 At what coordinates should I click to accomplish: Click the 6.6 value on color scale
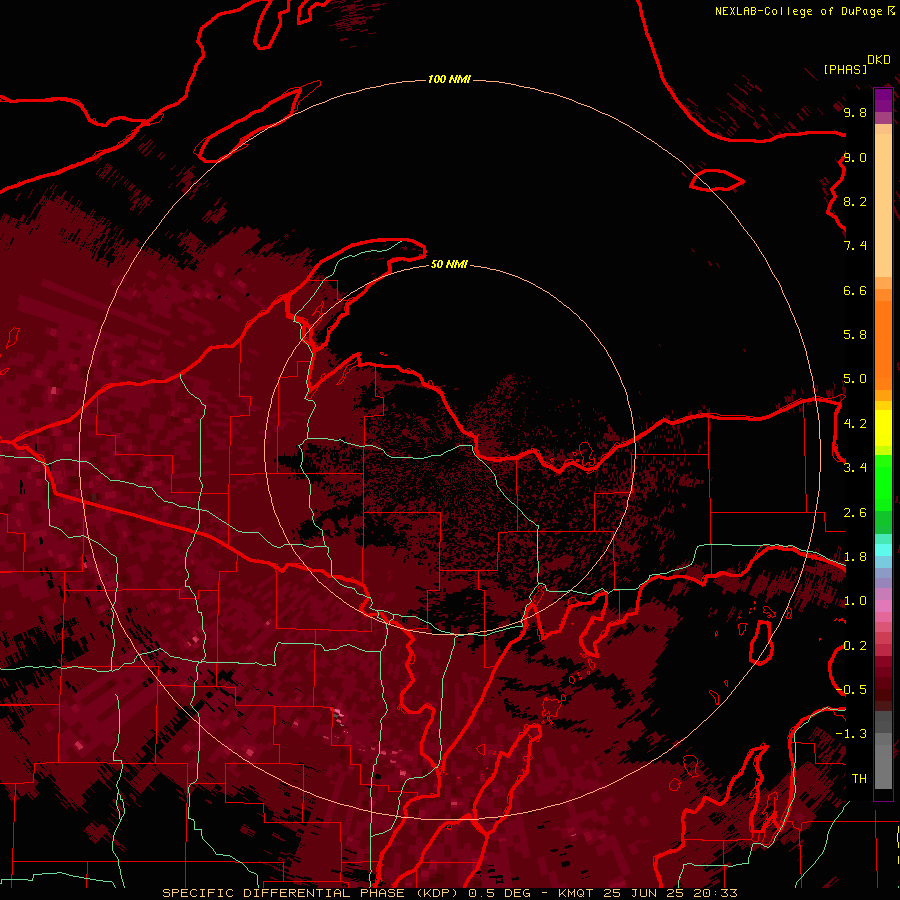[x=855, y=290]
